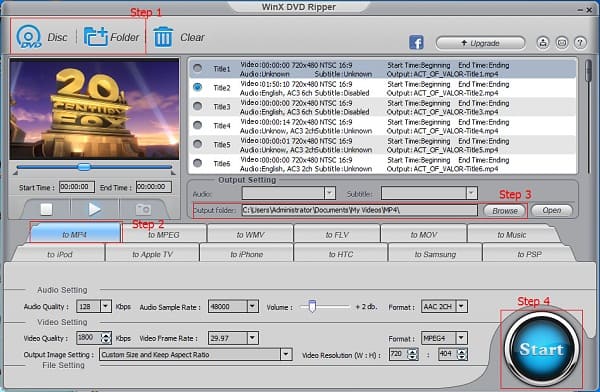Click the 20th Century Fox preview image

(94, 109)
